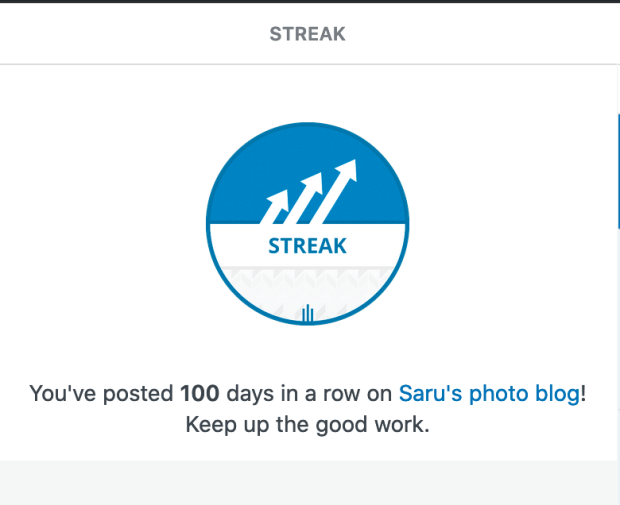Click the Streak achievement badge circle
This screenshot has width=620, height=505.
tap(307, 226)
